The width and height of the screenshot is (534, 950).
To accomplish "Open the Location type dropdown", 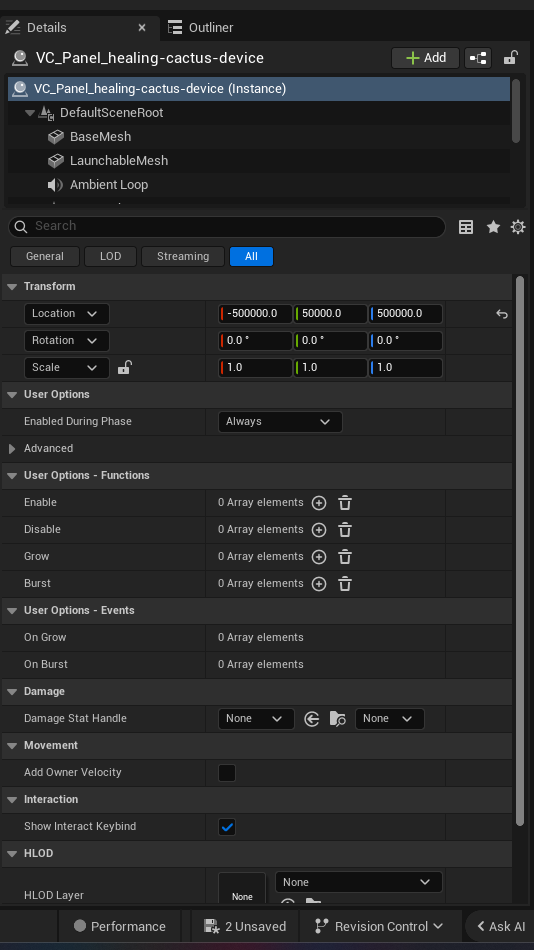I will coord(66,314).
